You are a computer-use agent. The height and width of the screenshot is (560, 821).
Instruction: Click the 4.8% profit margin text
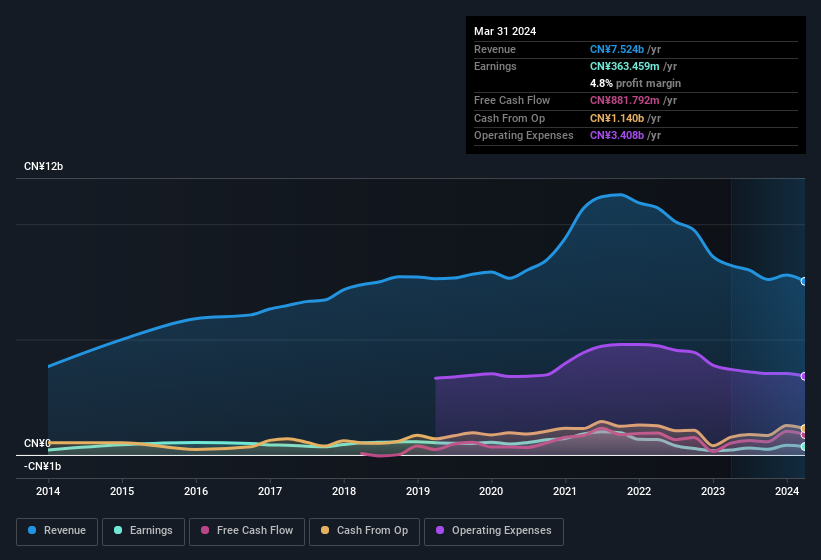click(x=635, y=83)
